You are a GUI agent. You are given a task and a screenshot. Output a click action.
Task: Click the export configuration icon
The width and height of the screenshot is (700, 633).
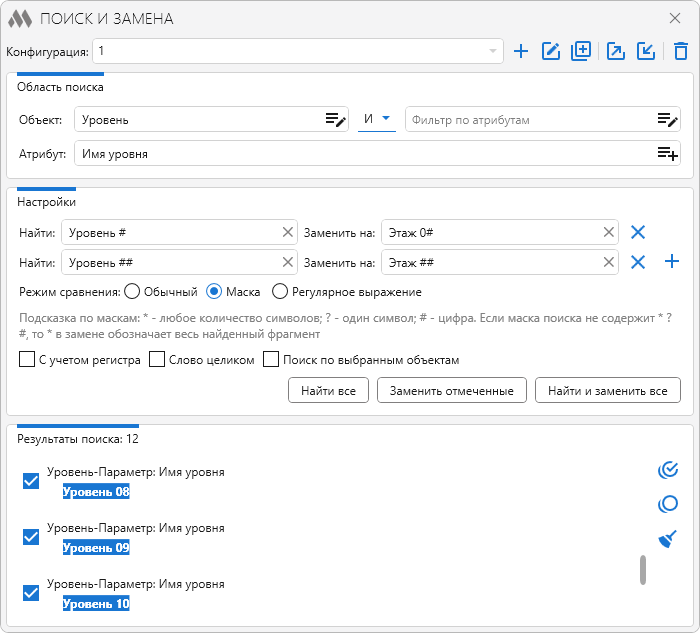click(617, 51)
